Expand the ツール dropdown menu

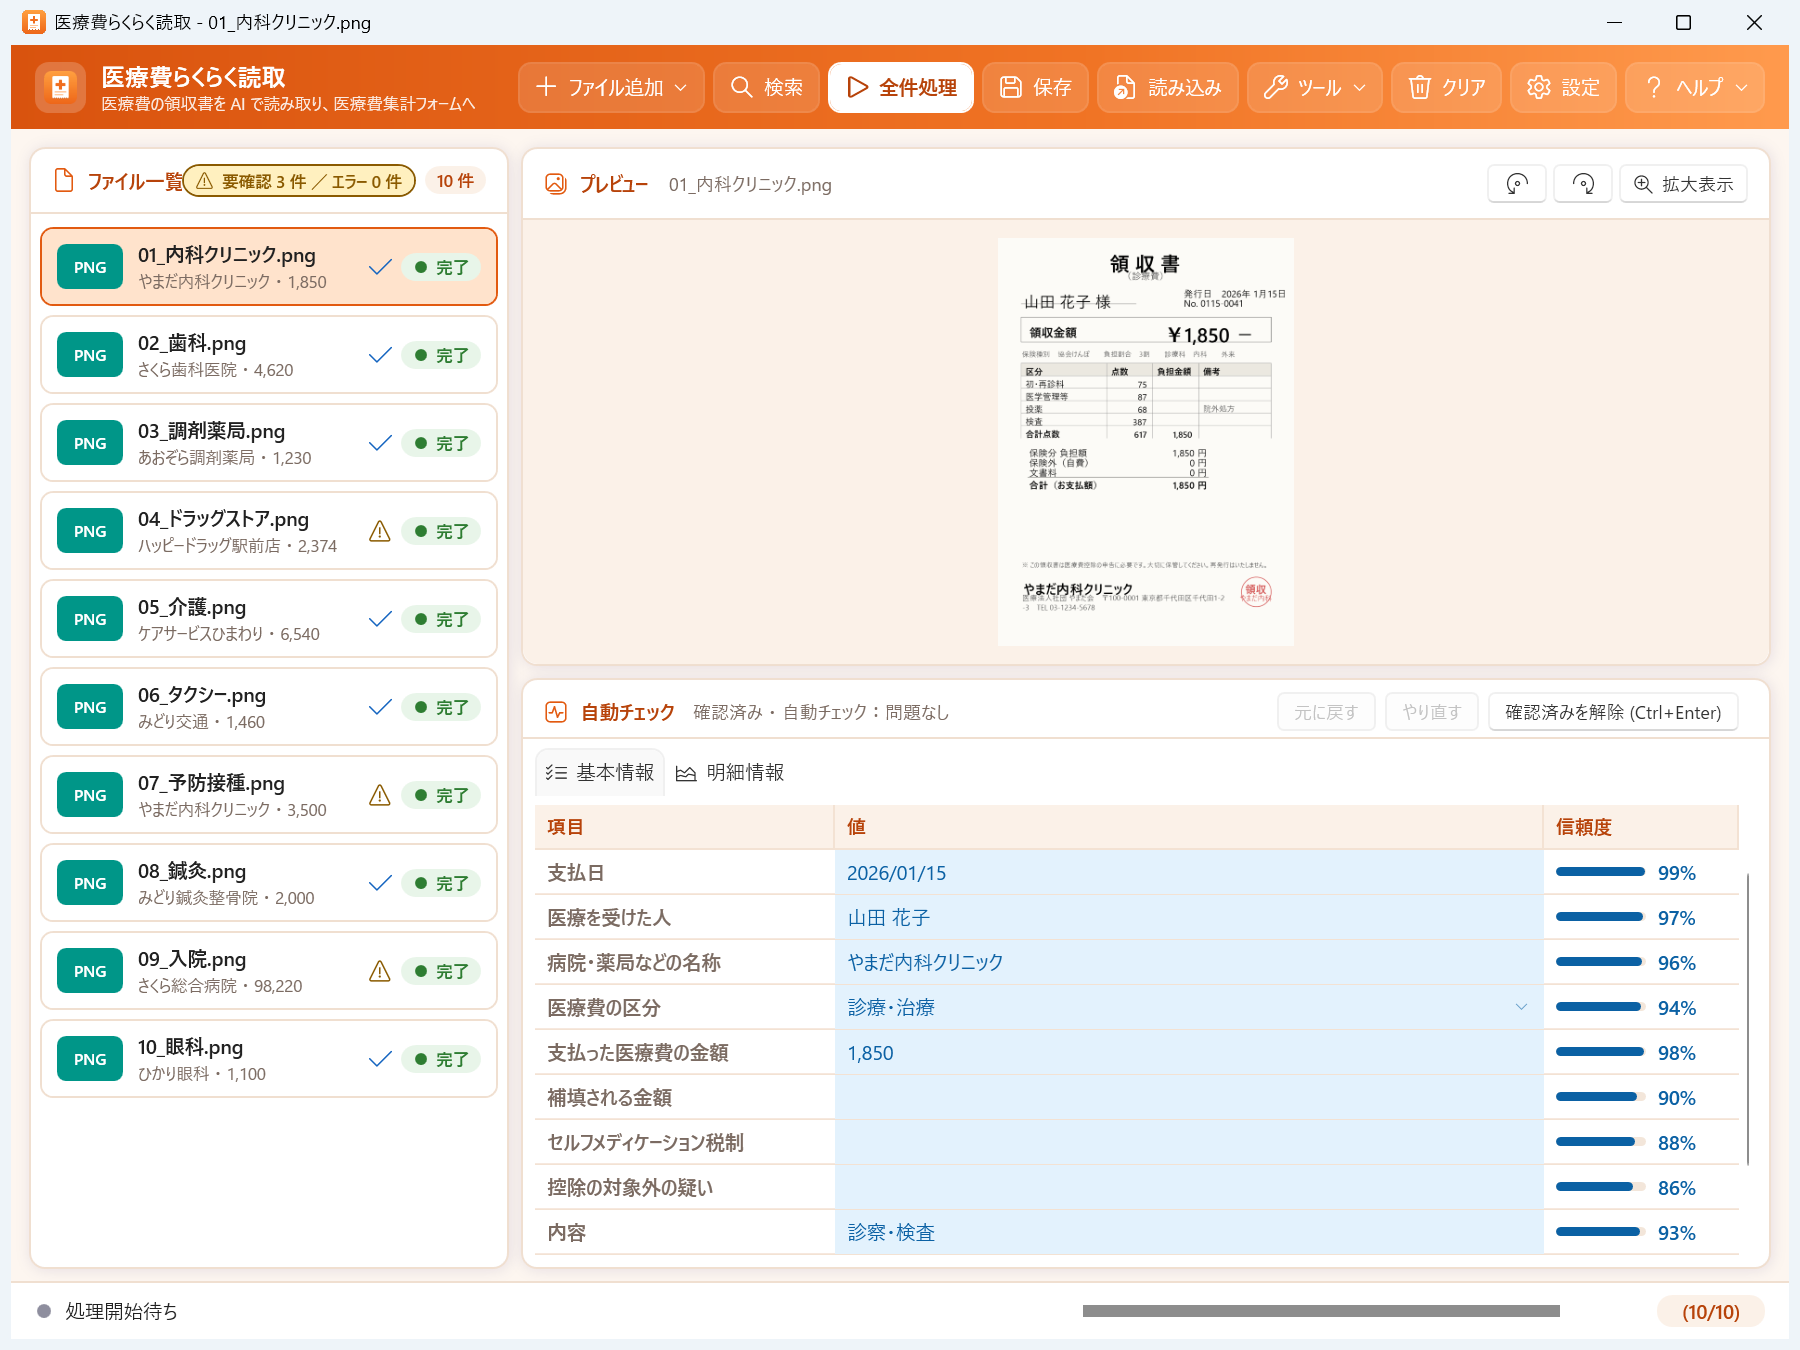click(1315, 87)
